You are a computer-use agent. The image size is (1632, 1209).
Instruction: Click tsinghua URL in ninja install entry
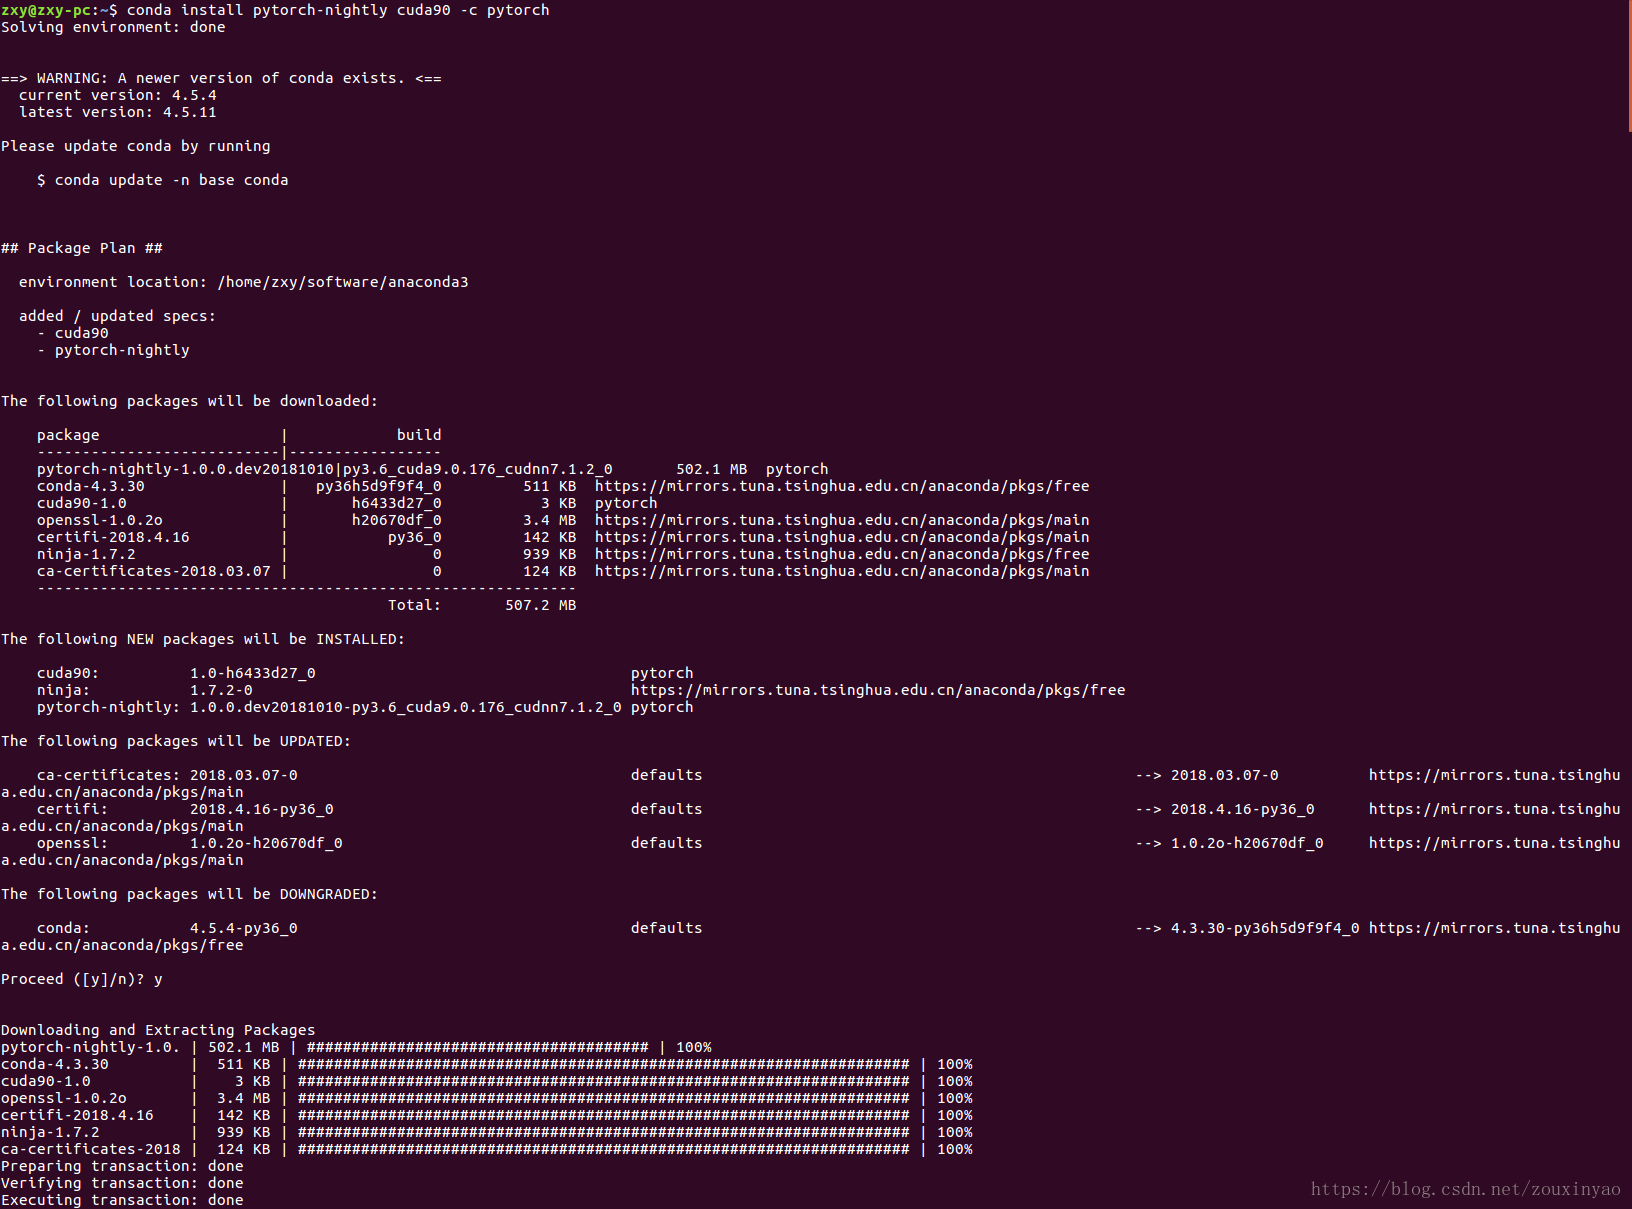(878, 690)
